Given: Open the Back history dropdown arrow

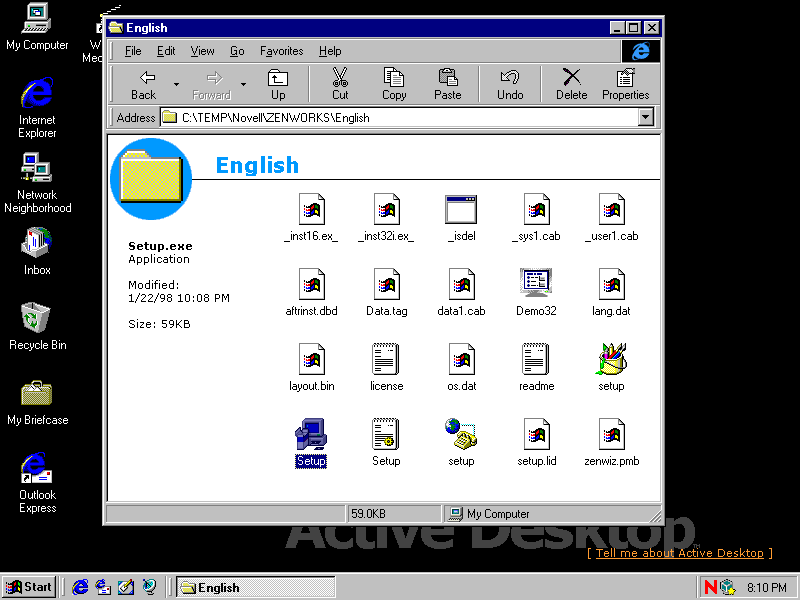Looking at the screenshot, I should click(x=177, y=84).
